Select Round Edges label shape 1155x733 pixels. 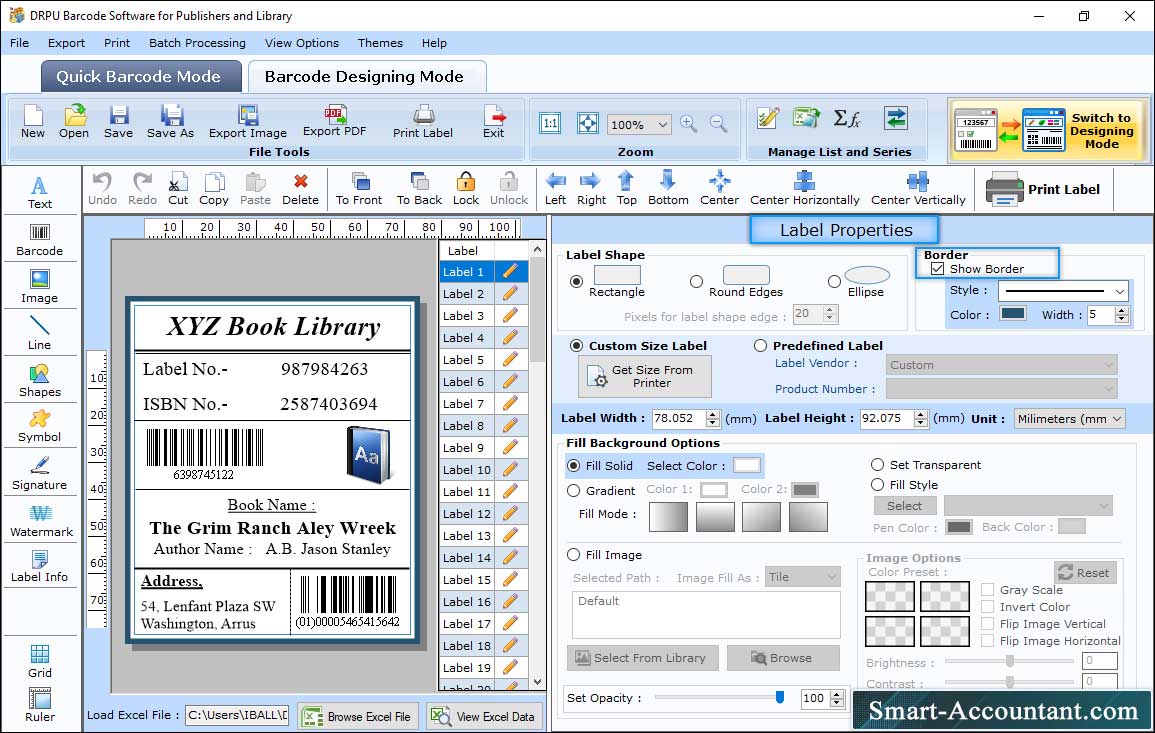click(696, 281)
